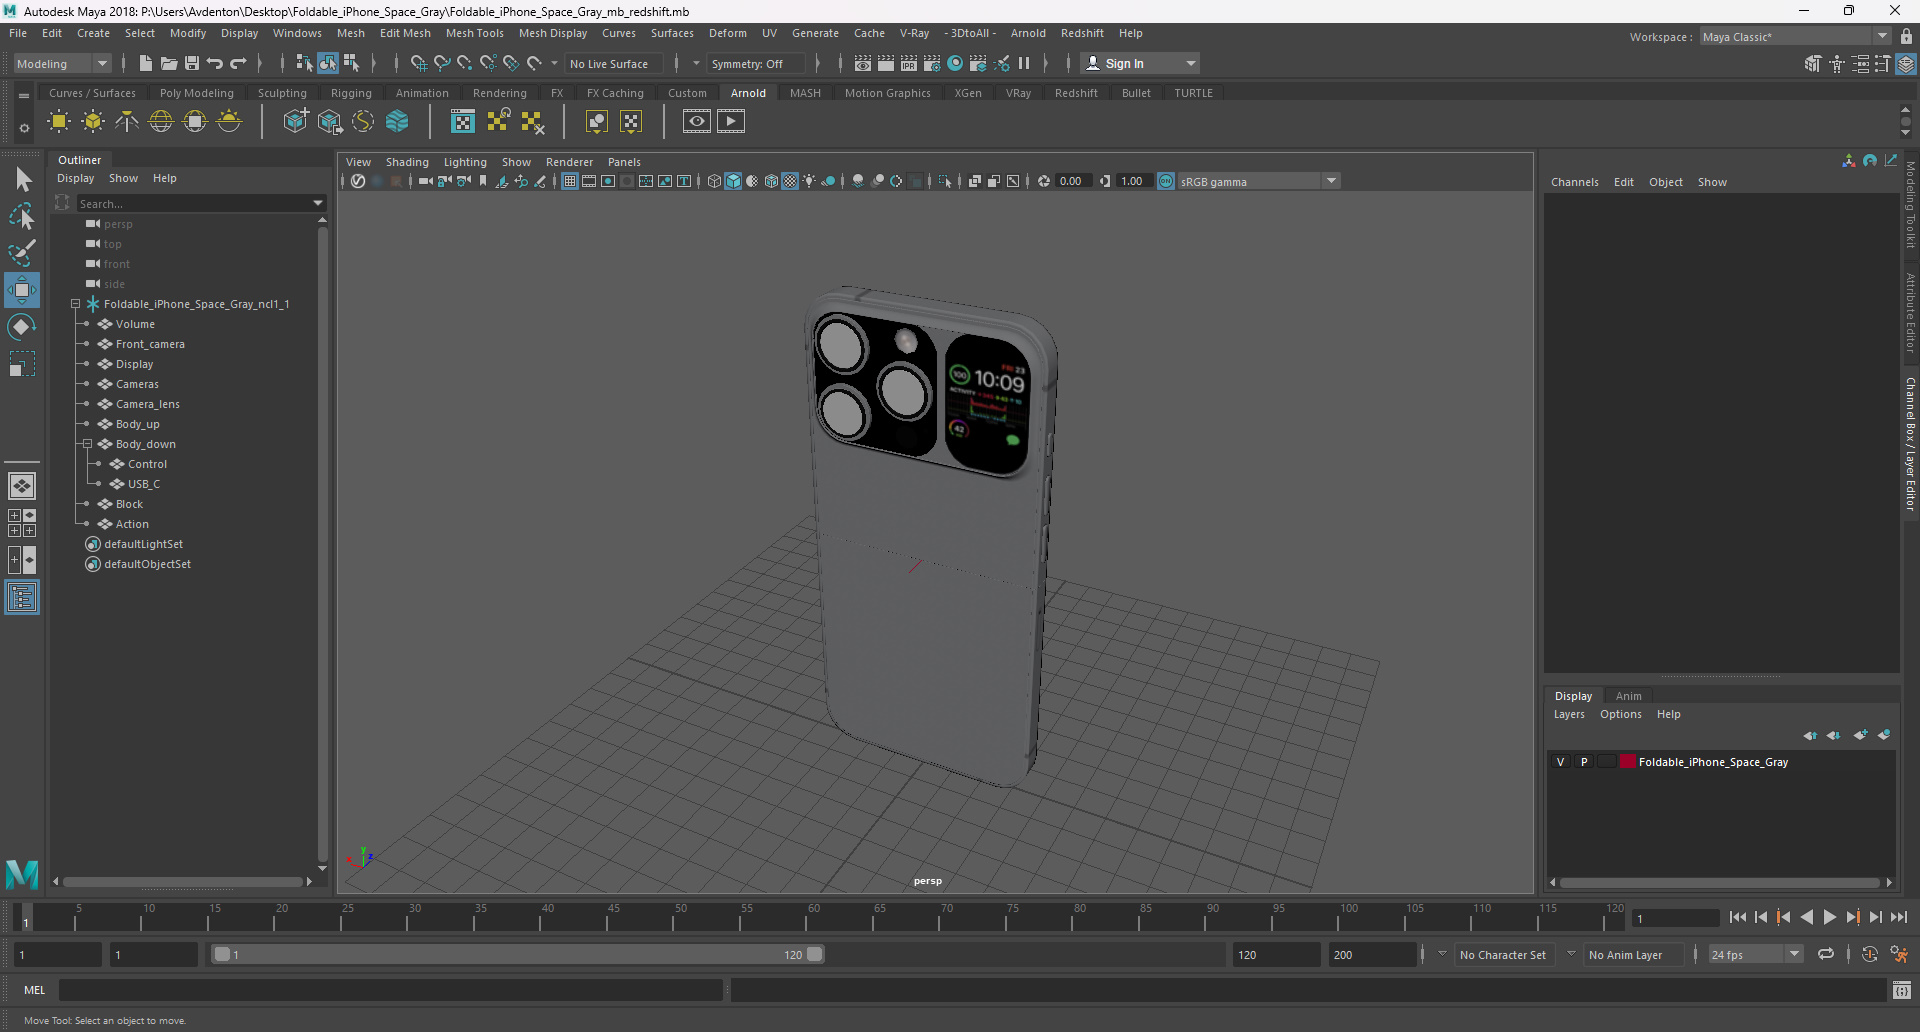
Task: Switch to Rendering shelf tab
Action: click(x=499, y=93)
